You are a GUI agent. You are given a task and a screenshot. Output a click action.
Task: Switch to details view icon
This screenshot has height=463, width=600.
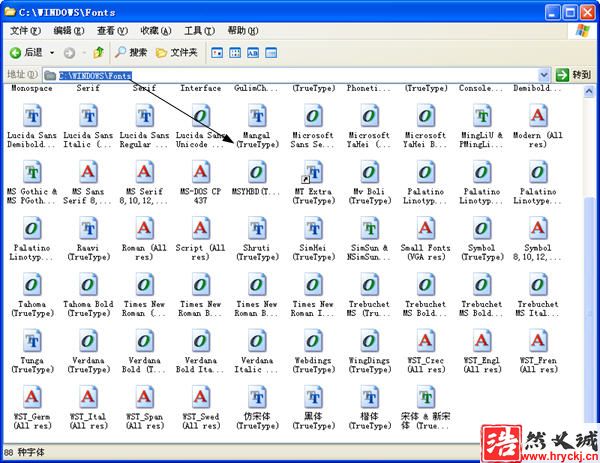point(271,53)
